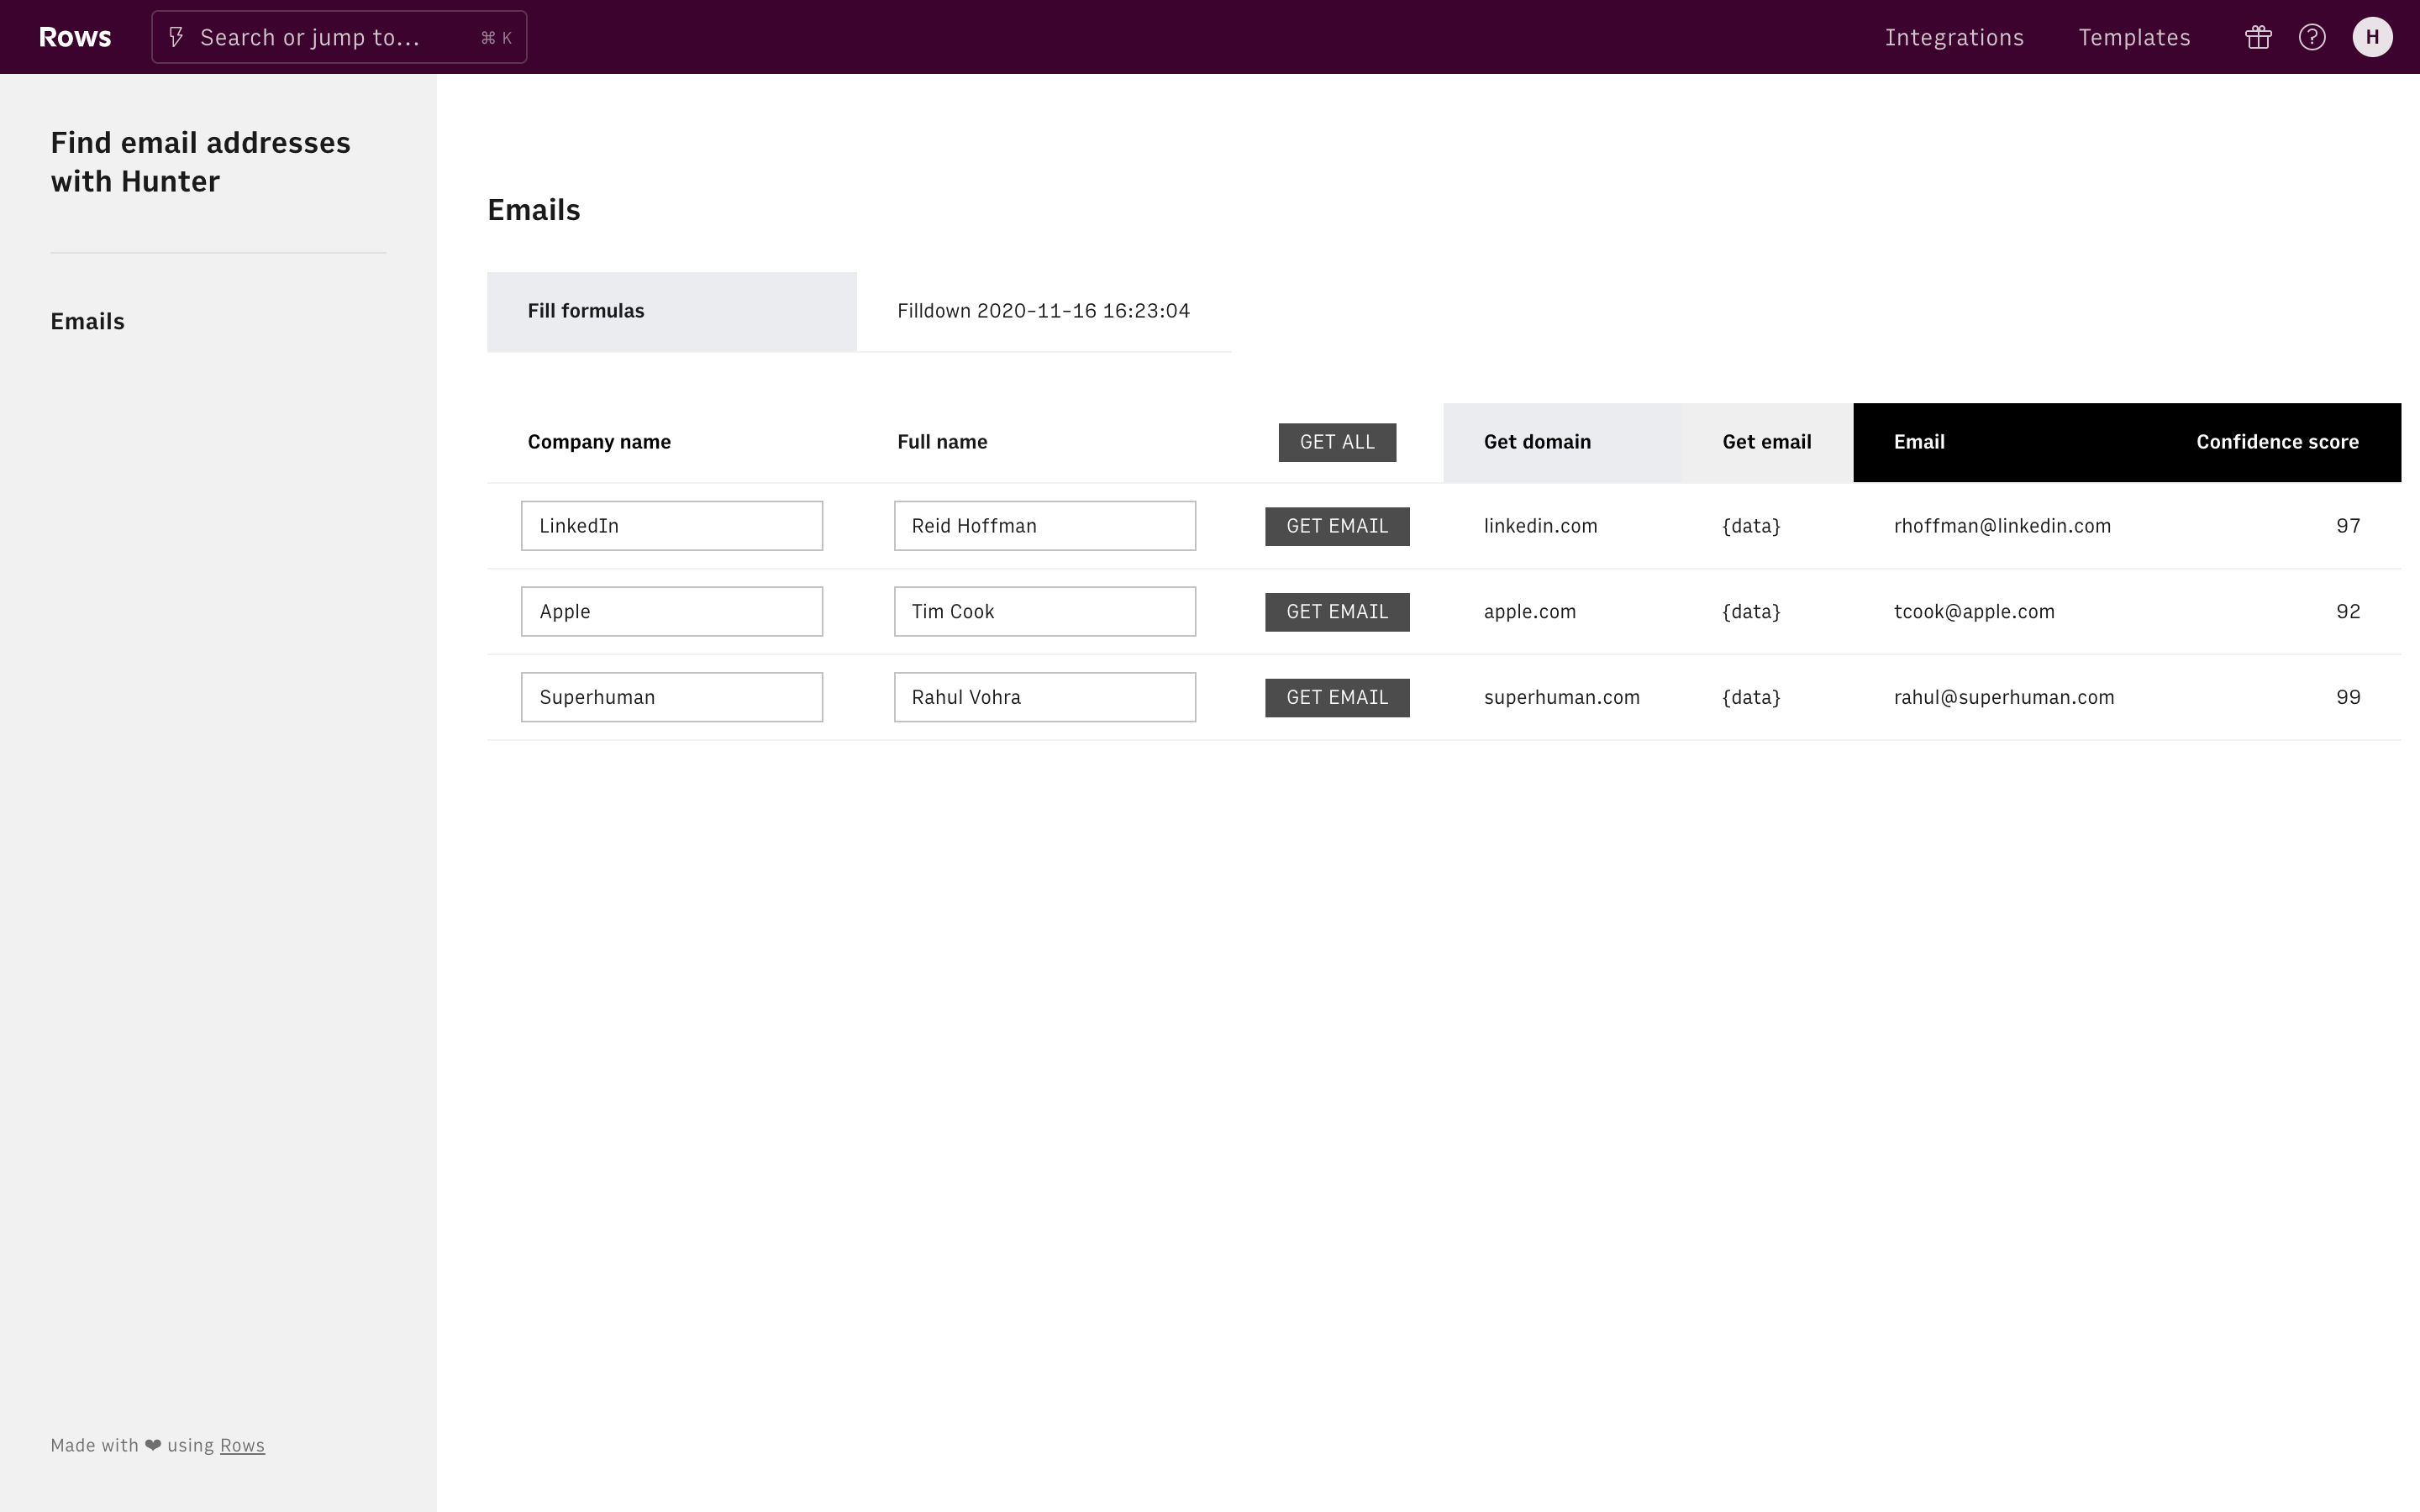Follow the Rows link in footer
Viewport: 2420px width, 1512px height.
242,1445
